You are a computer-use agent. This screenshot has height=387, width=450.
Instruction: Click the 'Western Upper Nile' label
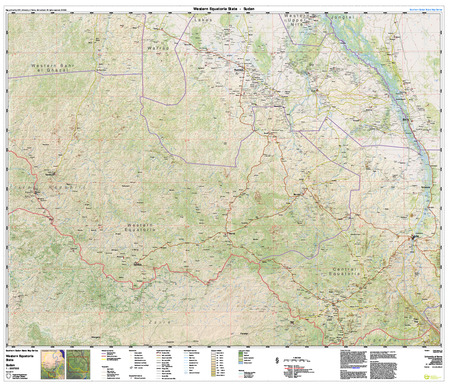point(297,20)
